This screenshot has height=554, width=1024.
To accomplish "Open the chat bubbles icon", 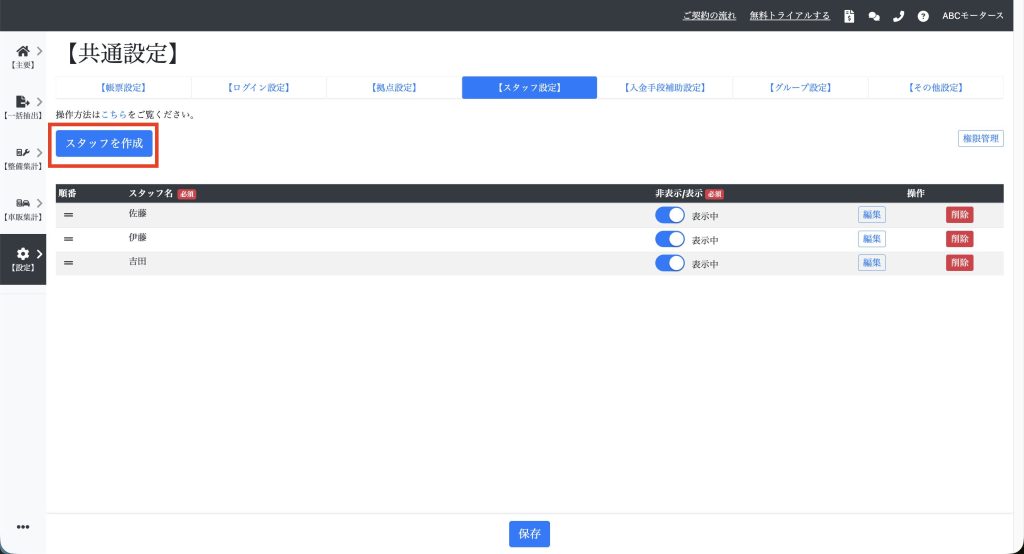I will pyautogui.click(x=874, y=16).
